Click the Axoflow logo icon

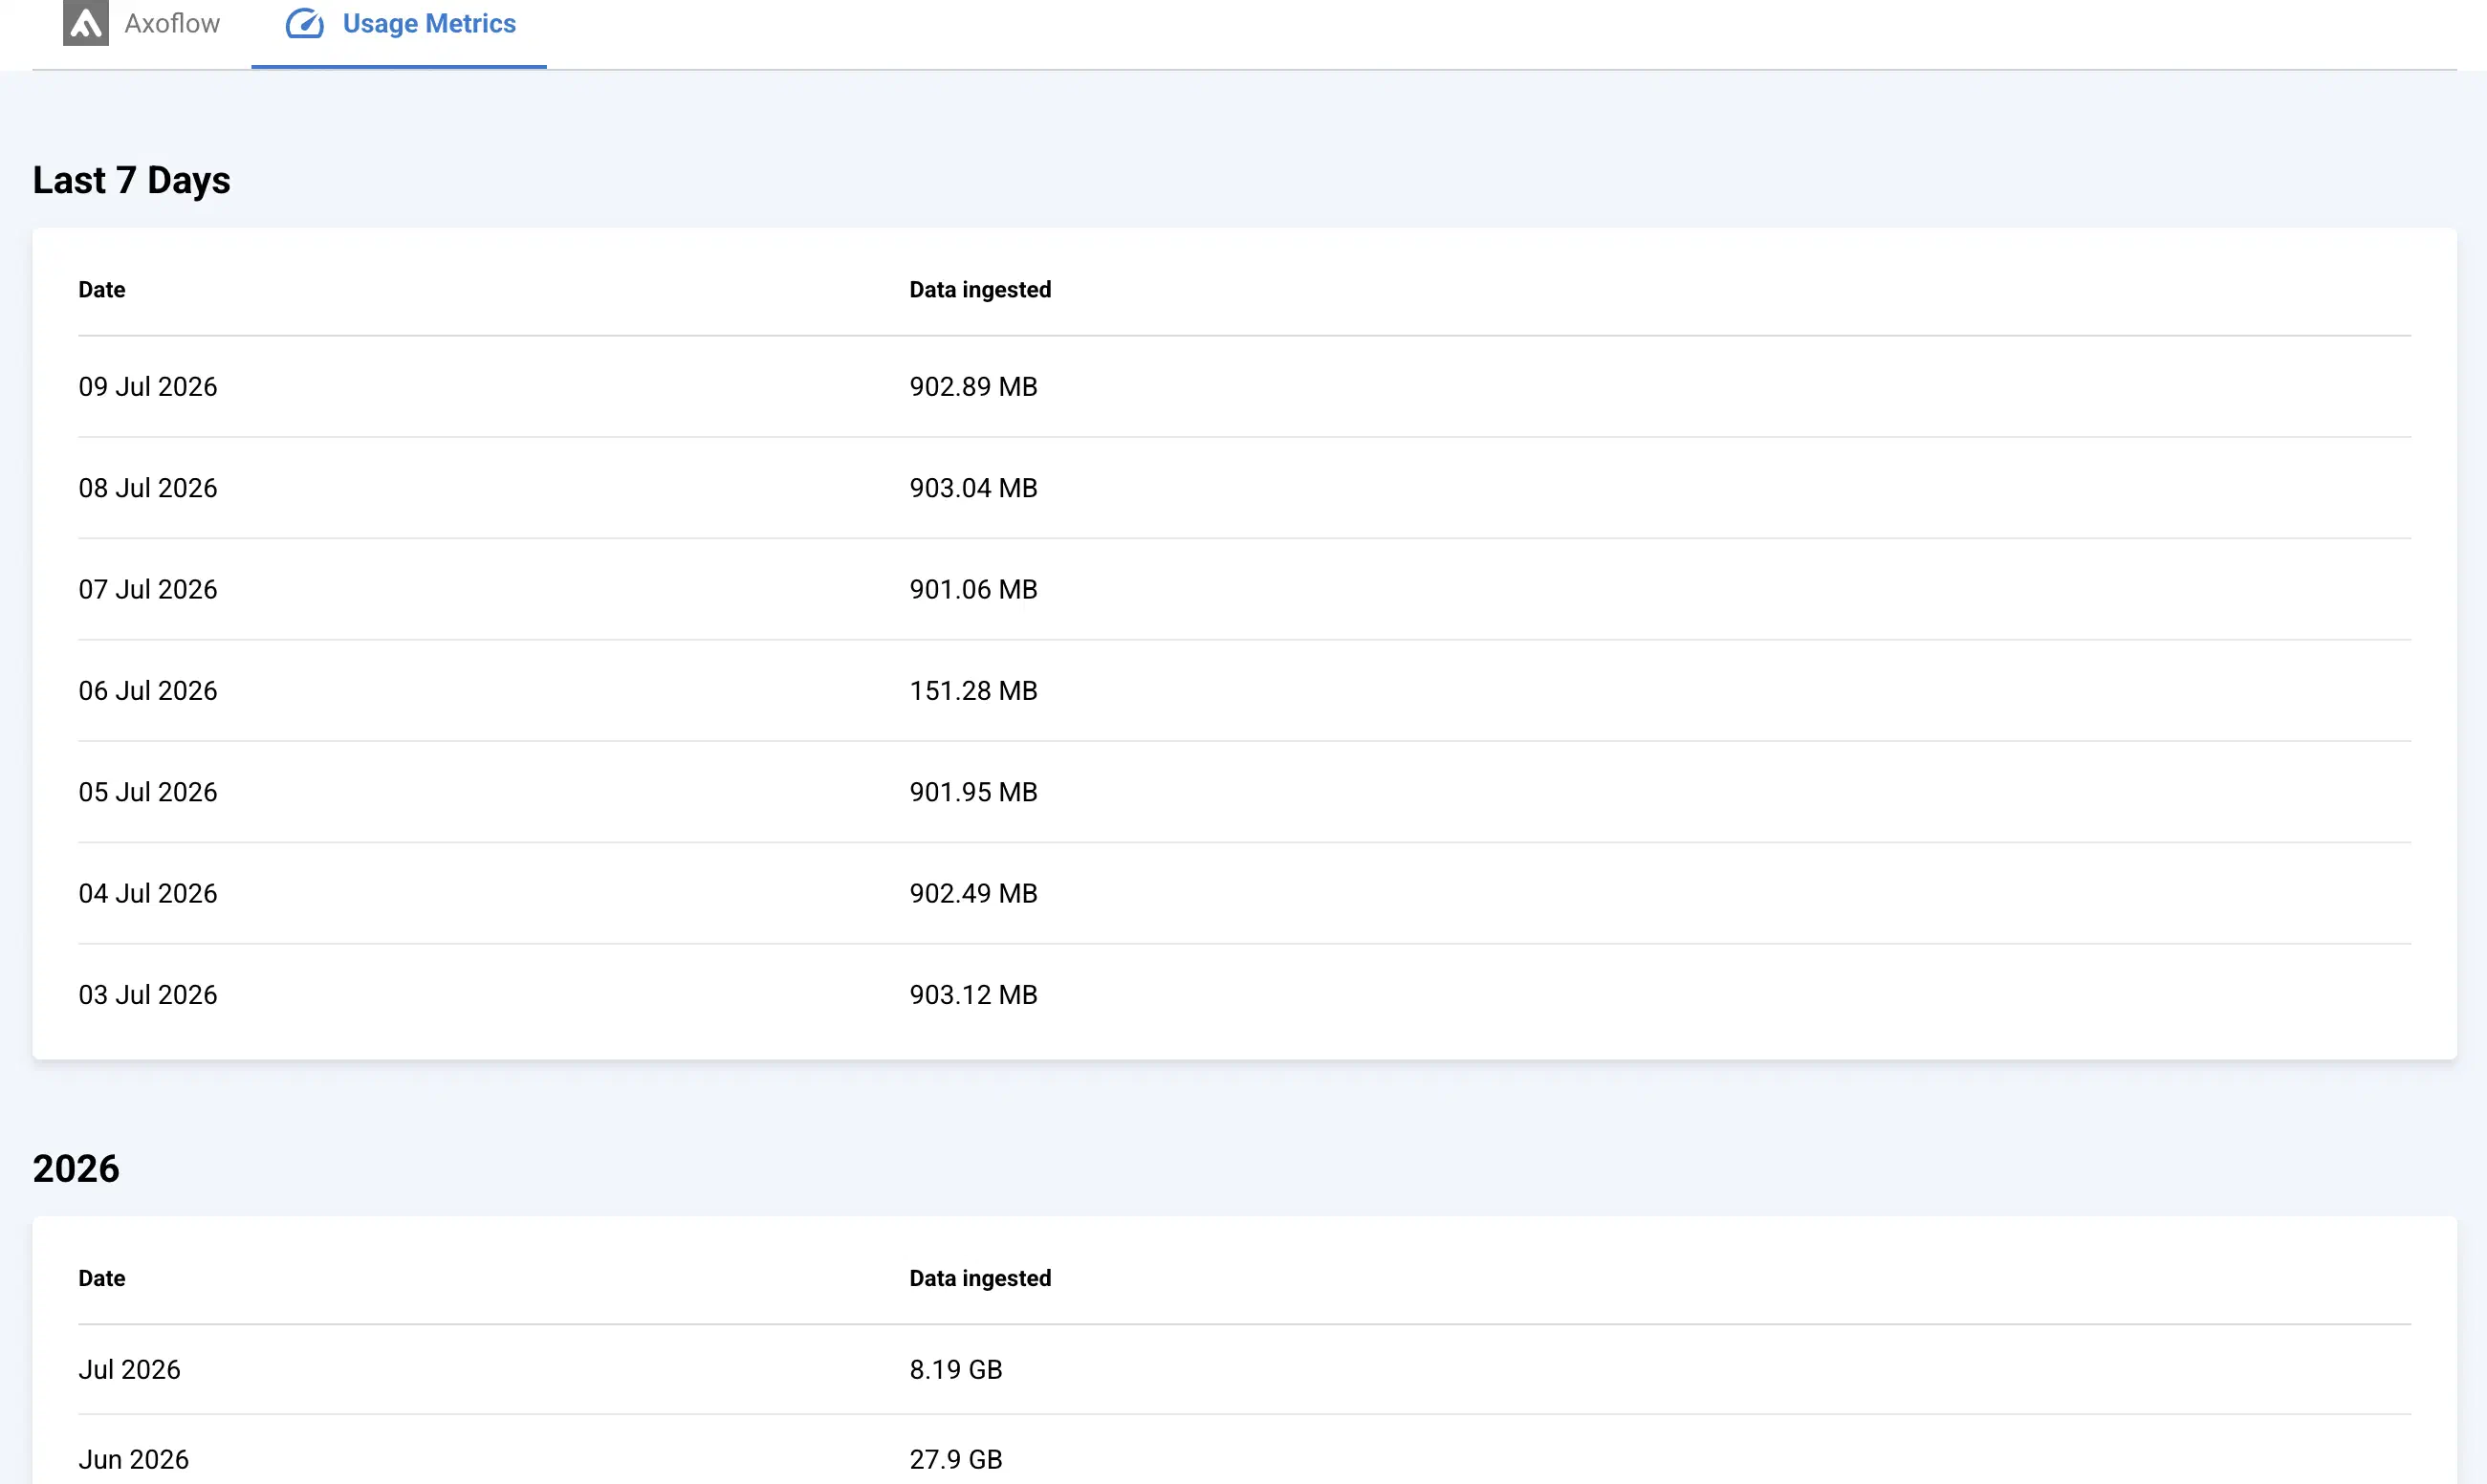coord(86,23)
